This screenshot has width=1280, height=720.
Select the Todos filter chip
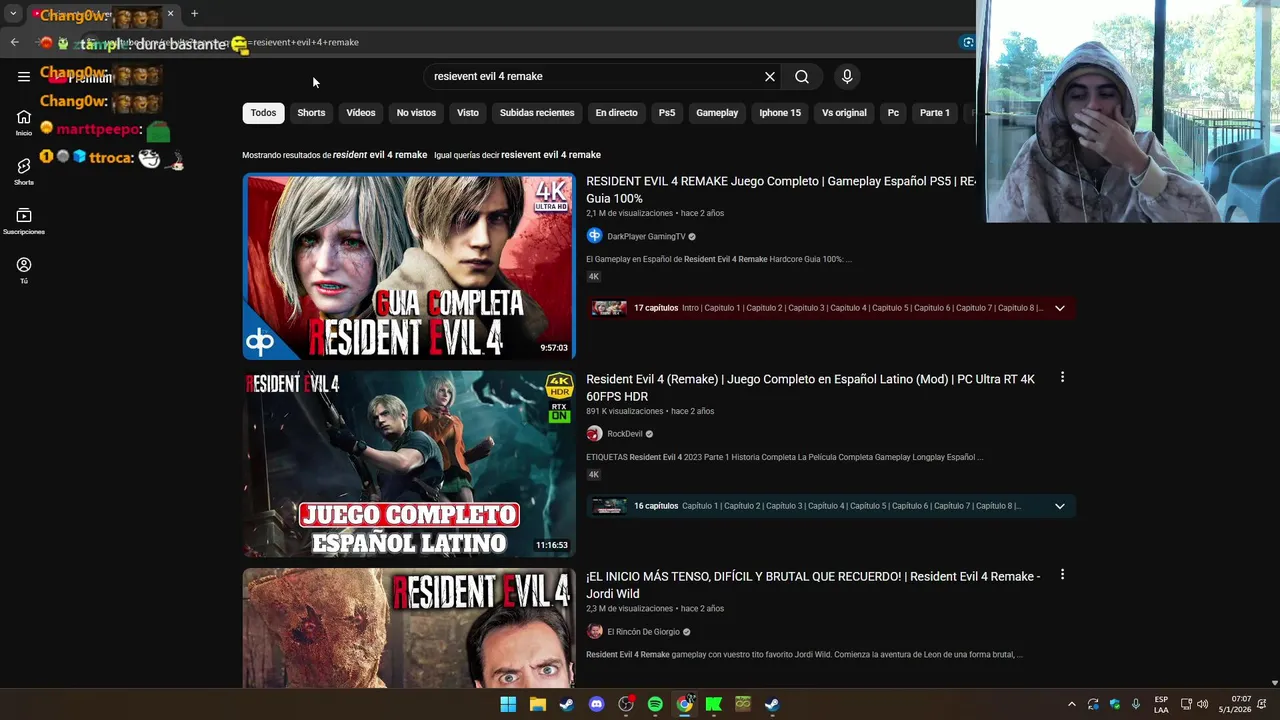264,113
